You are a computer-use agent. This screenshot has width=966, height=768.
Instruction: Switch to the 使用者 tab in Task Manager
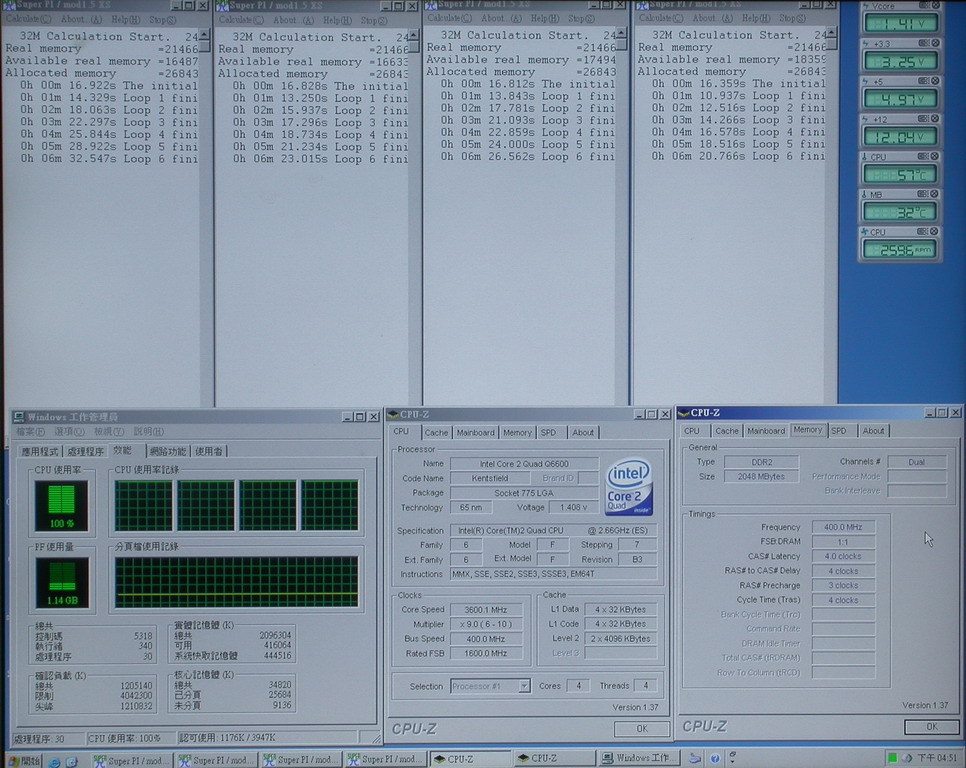coord(209,451)
